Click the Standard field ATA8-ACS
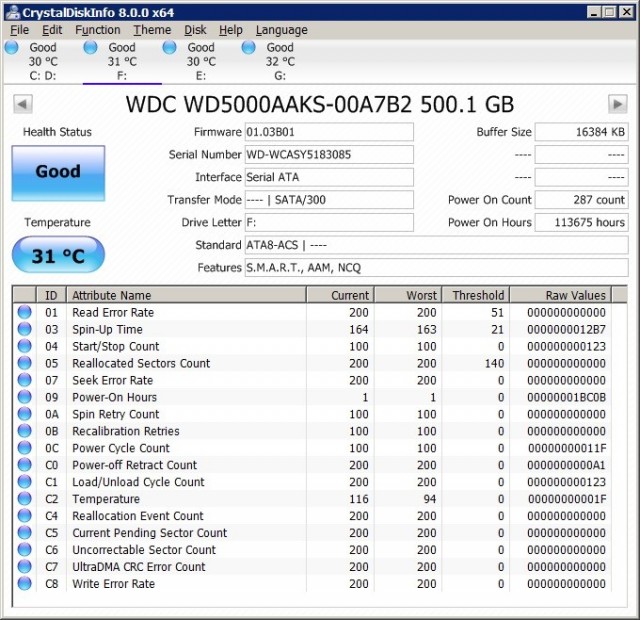This screenshot has width=640, height=620. click(436, 245)
